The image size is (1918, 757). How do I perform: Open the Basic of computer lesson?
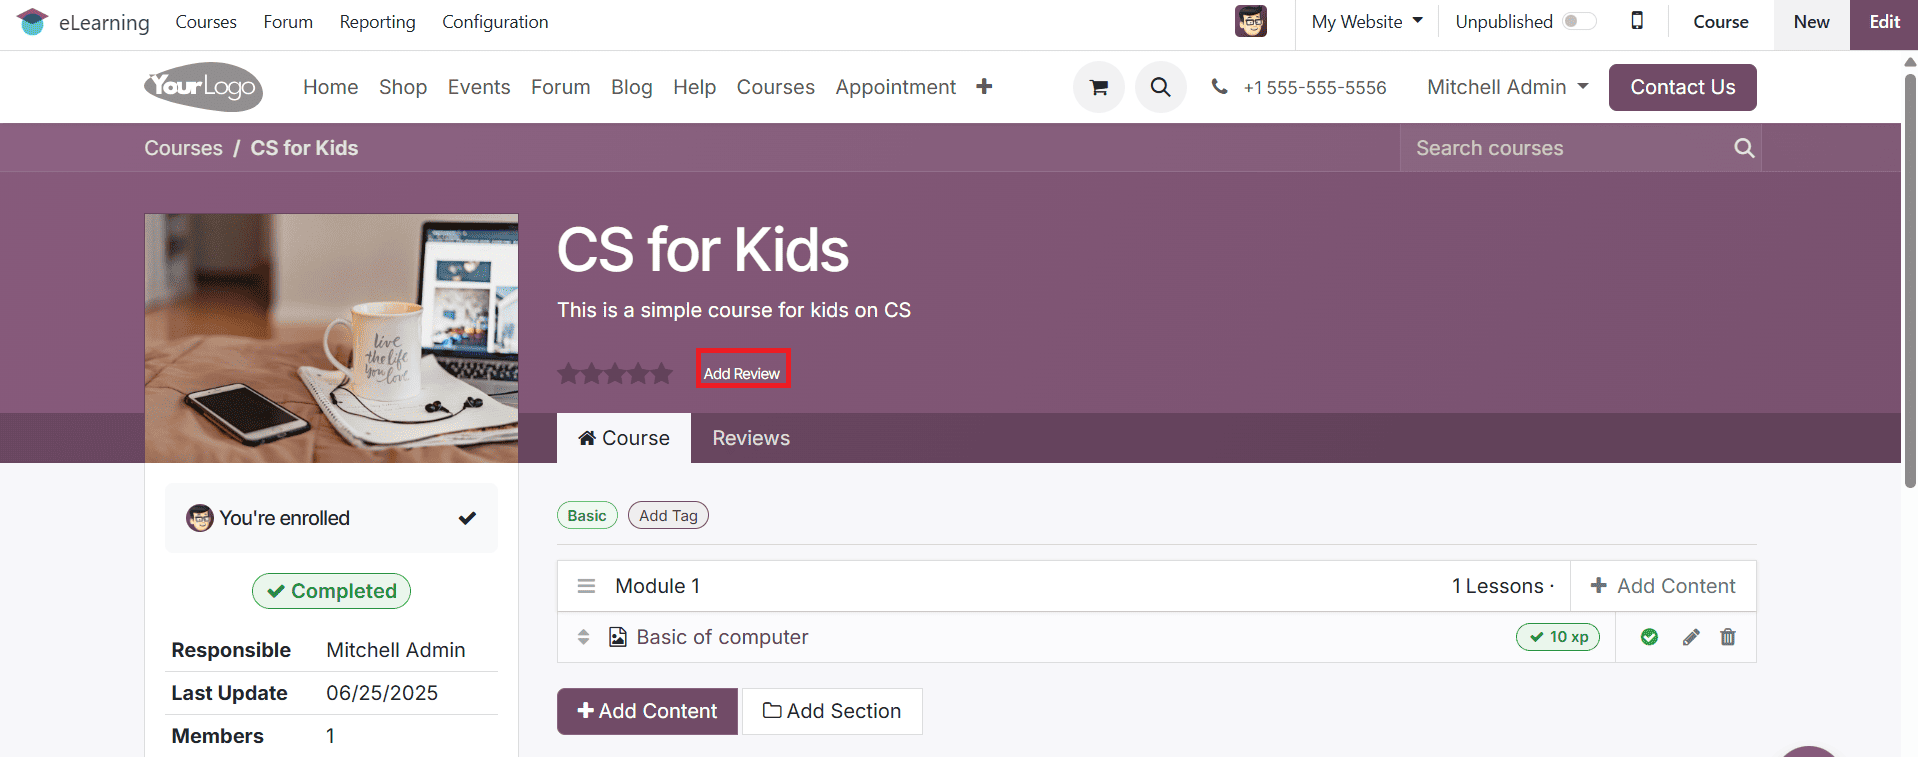click(x=722, y=637)
